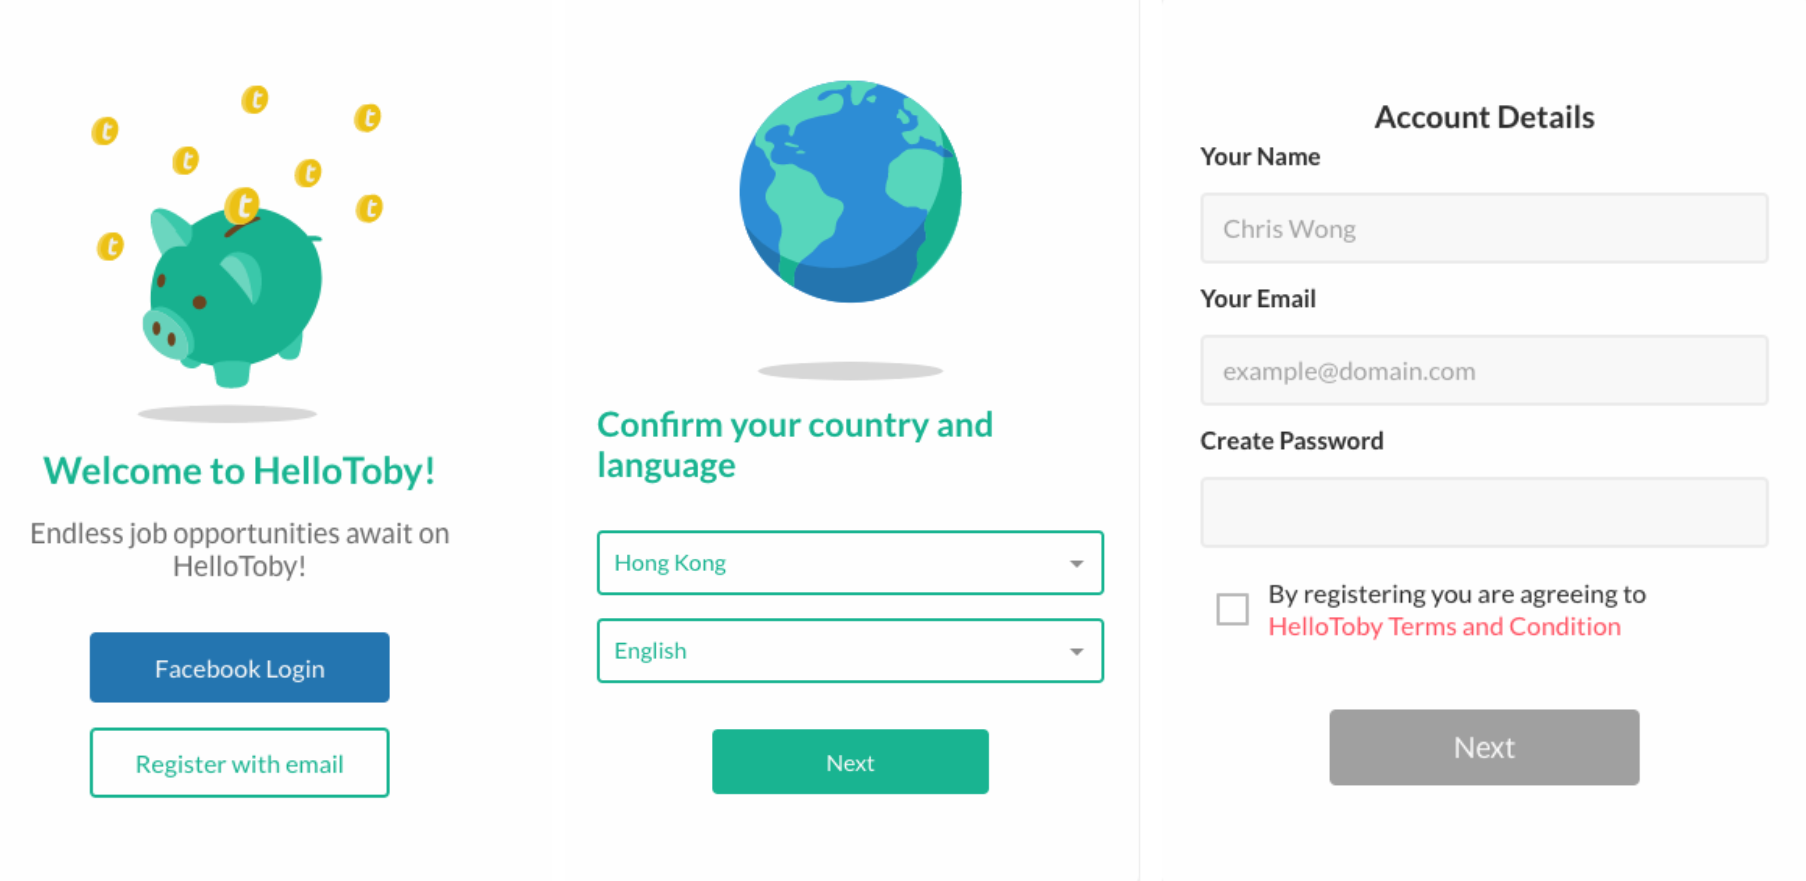Focus the Your Name input field

click(1484, 228)
